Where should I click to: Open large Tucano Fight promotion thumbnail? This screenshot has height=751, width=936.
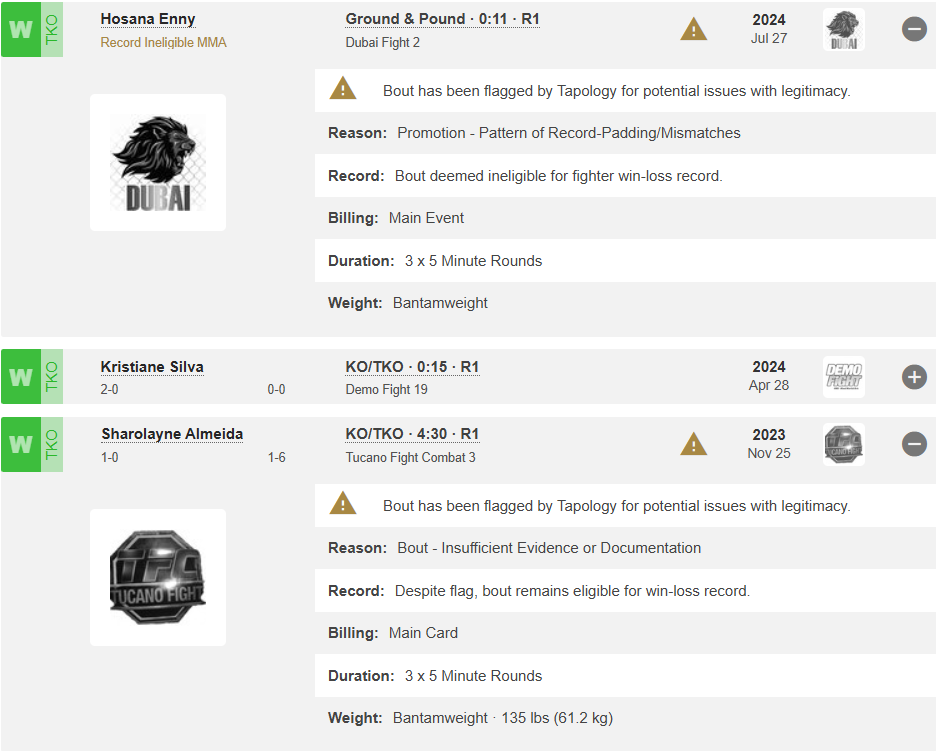158,577
